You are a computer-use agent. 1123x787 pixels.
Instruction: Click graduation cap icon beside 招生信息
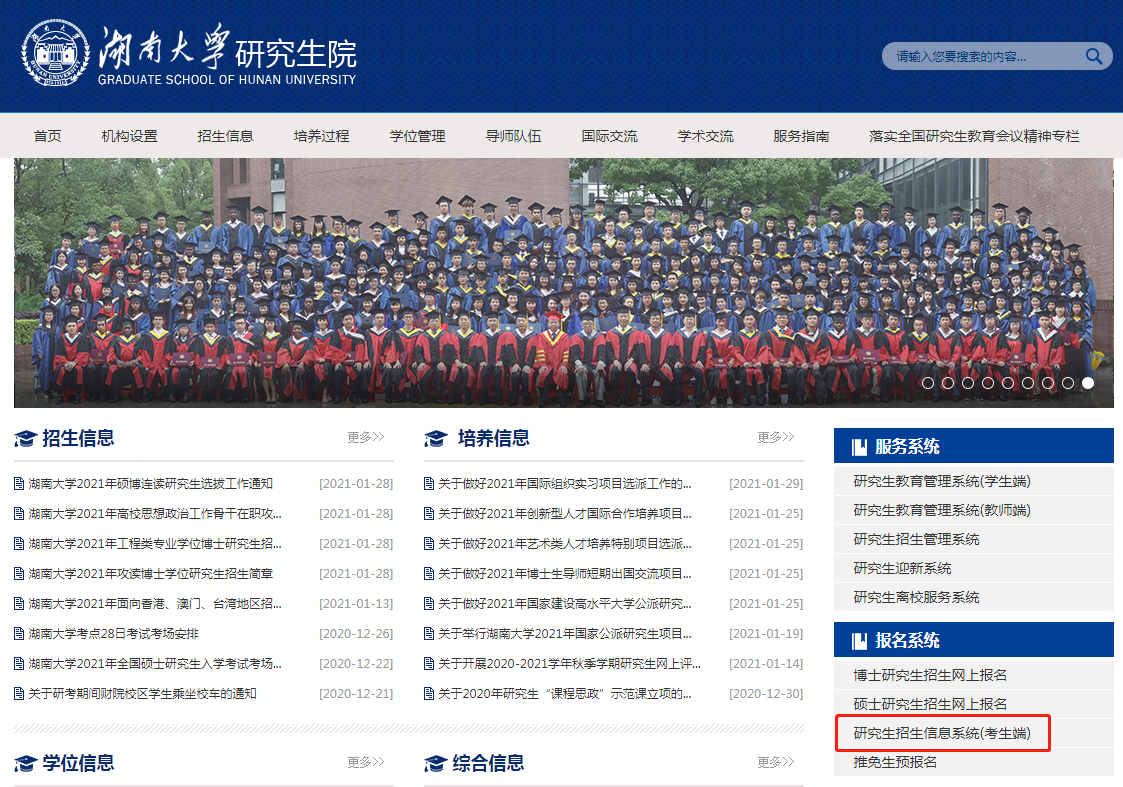coord(25,438)
